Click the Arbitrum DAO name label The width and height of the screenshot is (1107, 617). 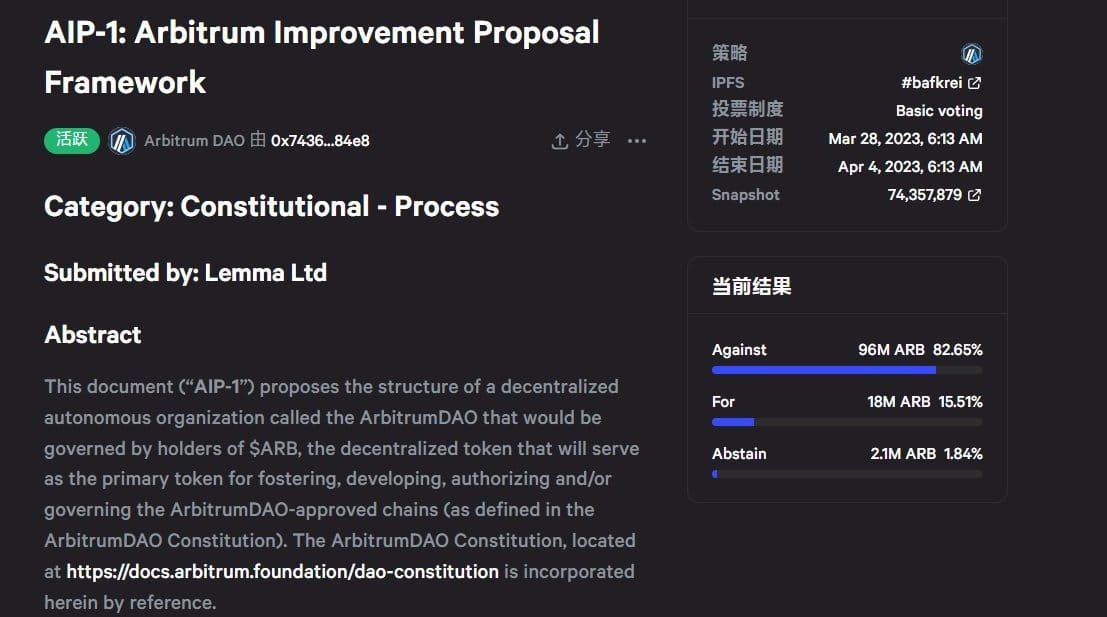pyautogui.click(x=197, y=141)
